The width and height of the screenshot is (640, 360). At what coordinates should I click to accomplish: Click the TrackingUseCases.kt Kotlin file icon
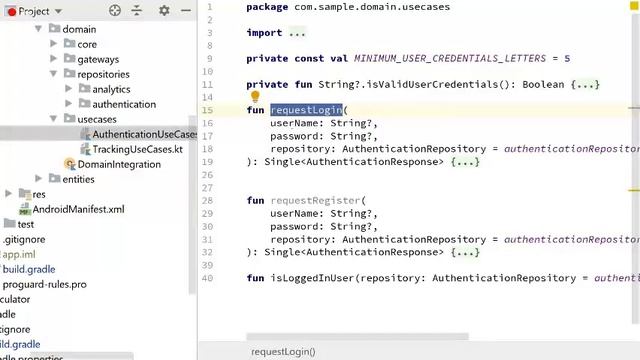tap(85, 149)
